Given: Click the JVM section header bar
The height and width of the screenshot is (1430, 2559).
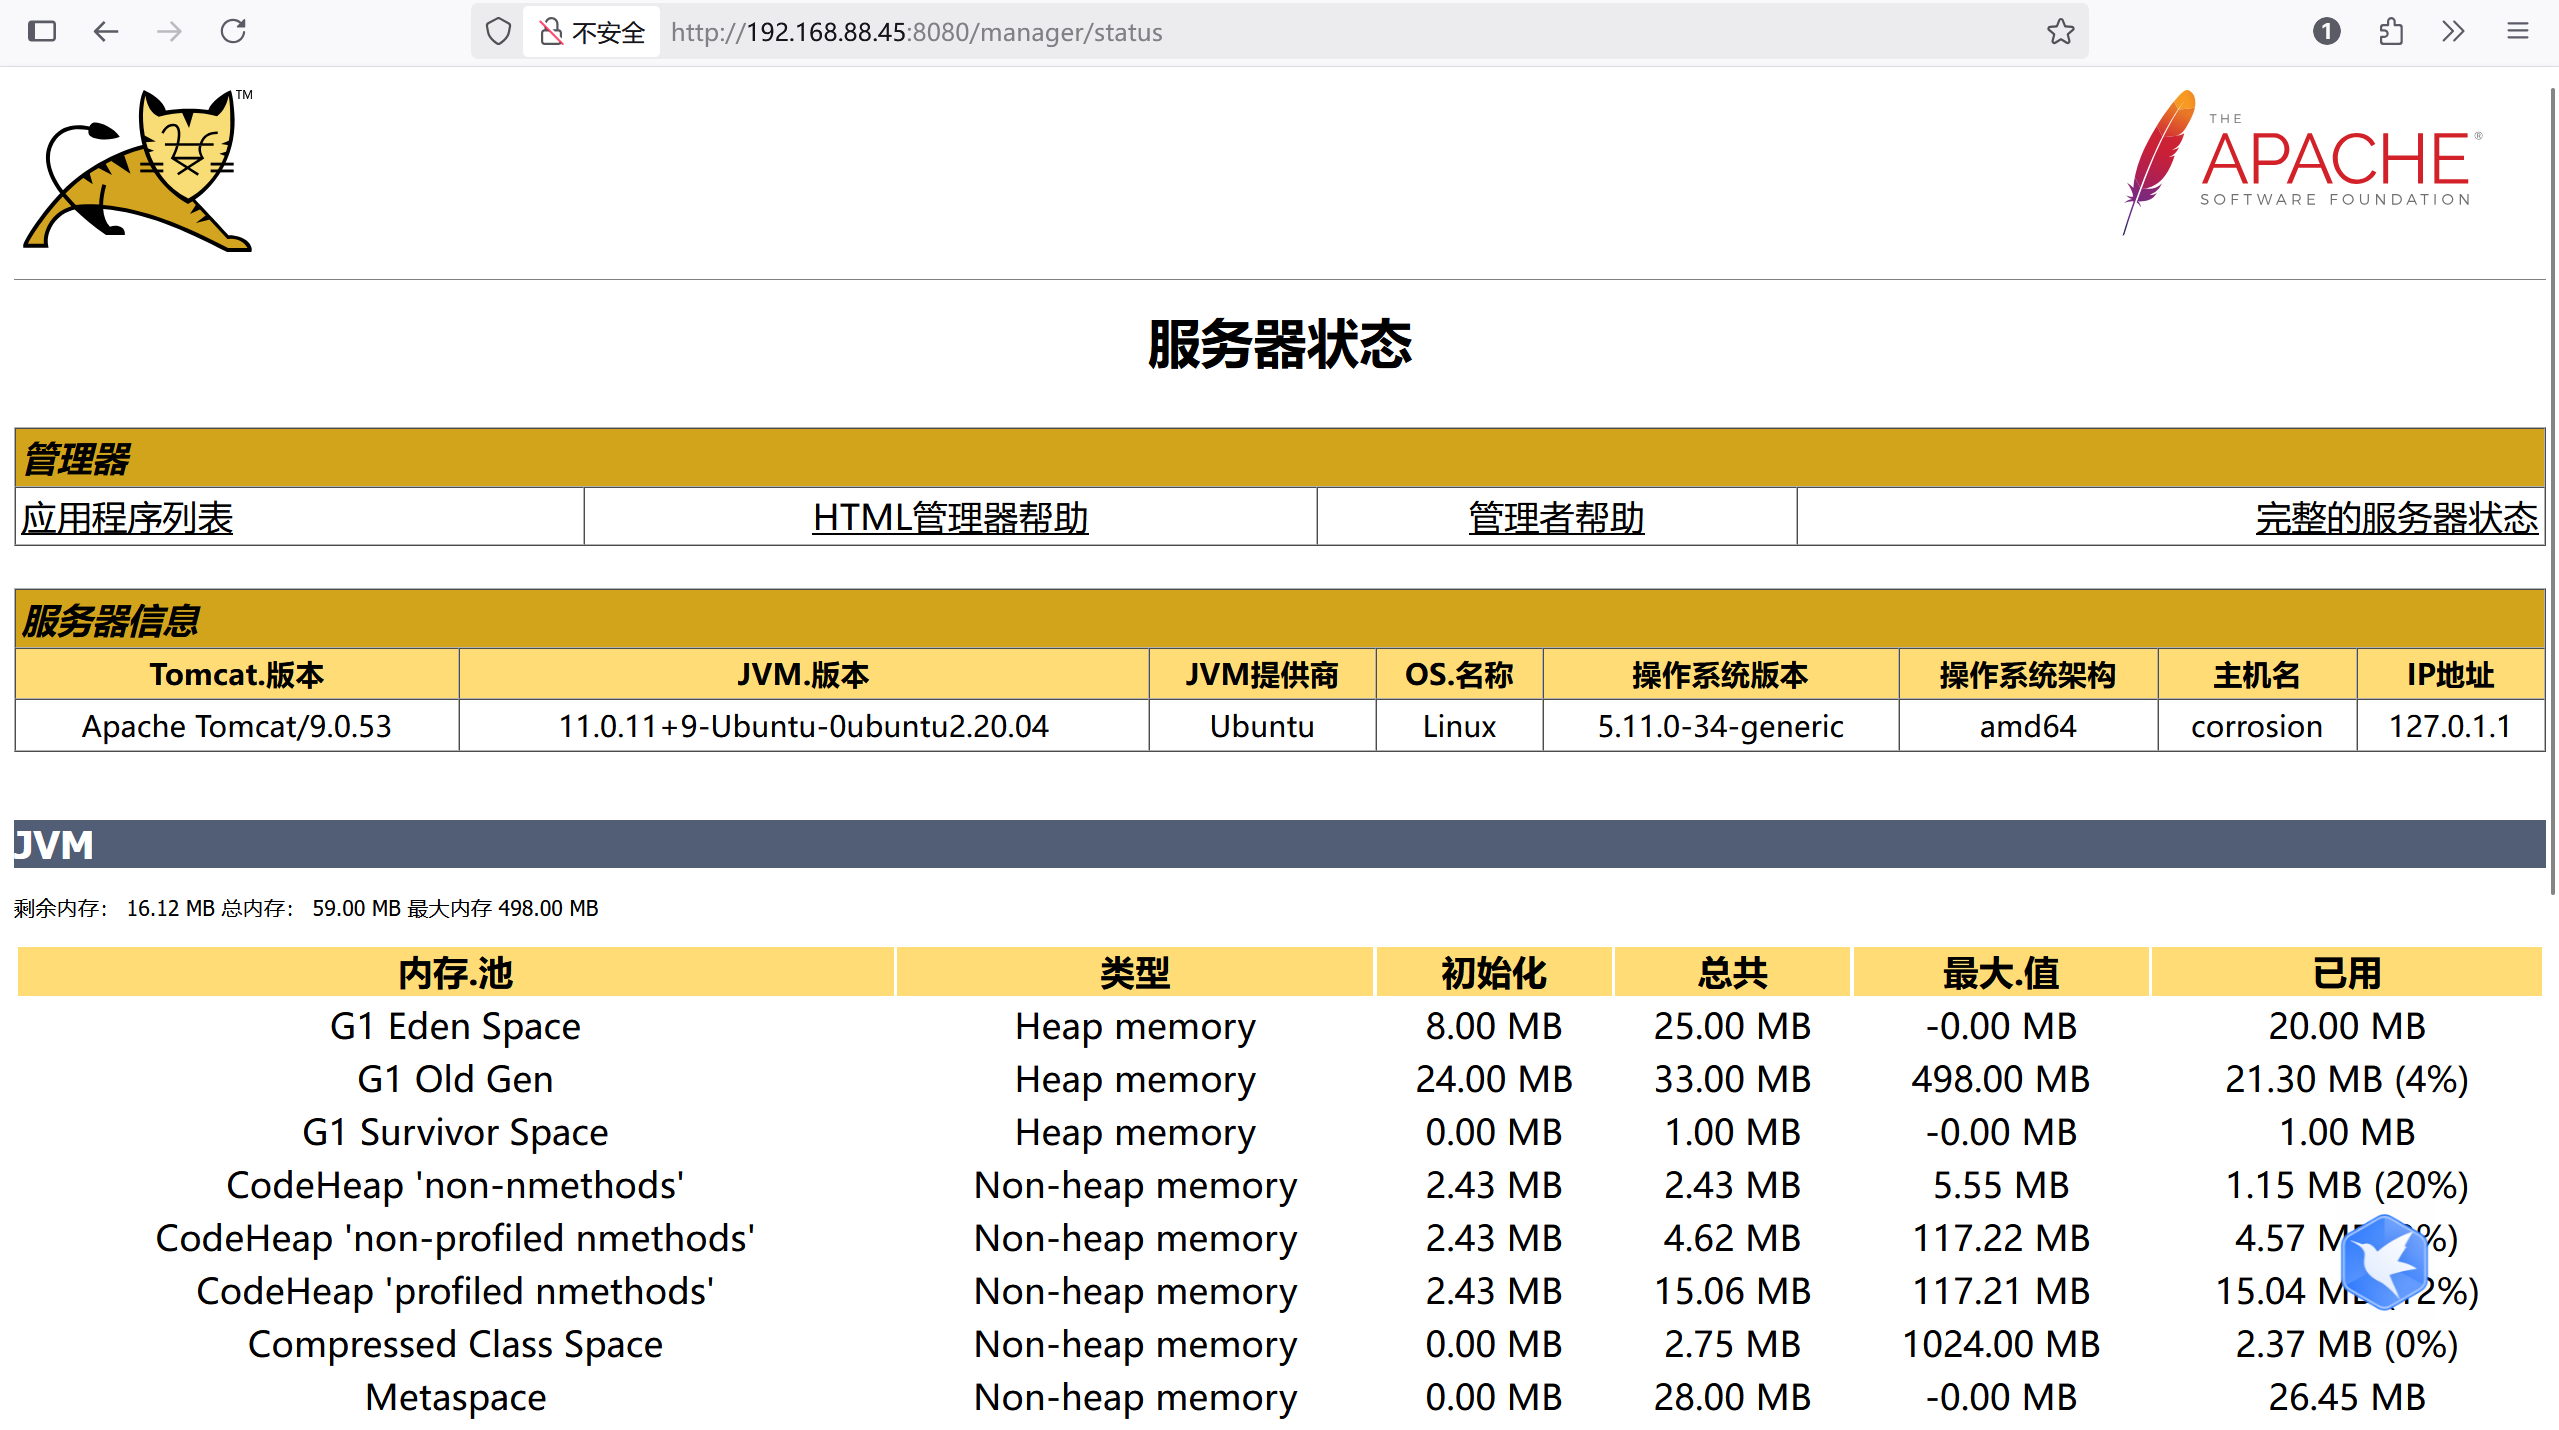Looking at the screenshot, I should pyautogui.click(x=1279, y=844).
